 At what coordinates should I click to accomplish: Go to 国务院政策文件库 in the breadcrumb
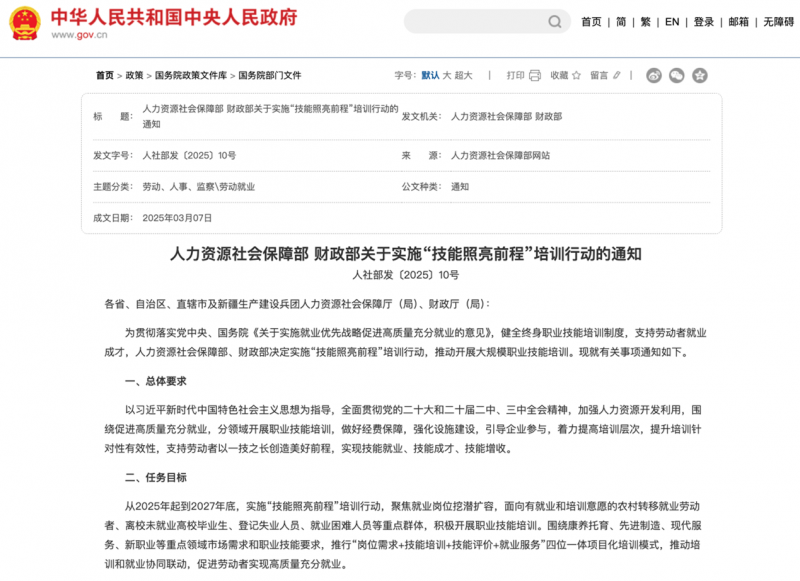pos(190,75)
